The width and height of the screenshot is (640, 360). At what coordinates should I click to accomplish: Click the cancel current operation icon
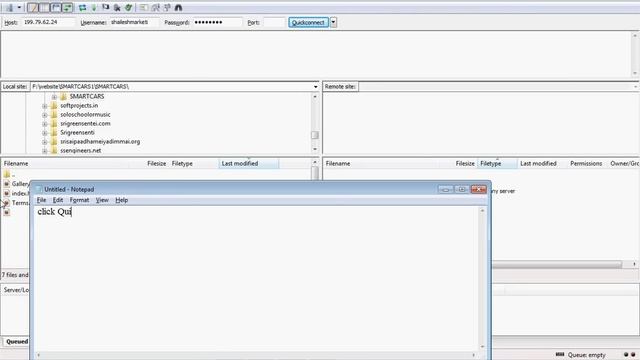[105, 8]
